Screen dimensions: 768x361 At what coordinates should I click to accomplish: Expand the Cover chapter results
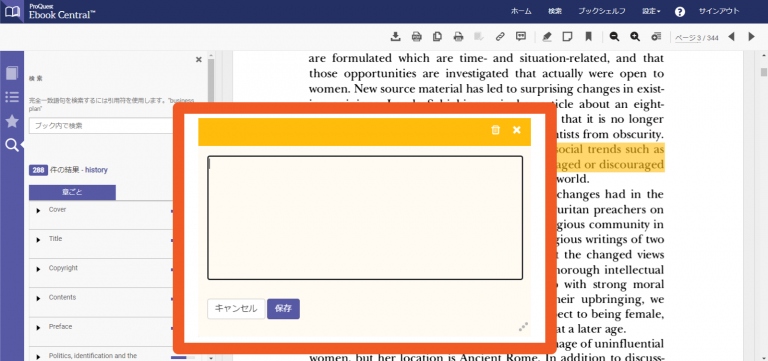(38, 211)
